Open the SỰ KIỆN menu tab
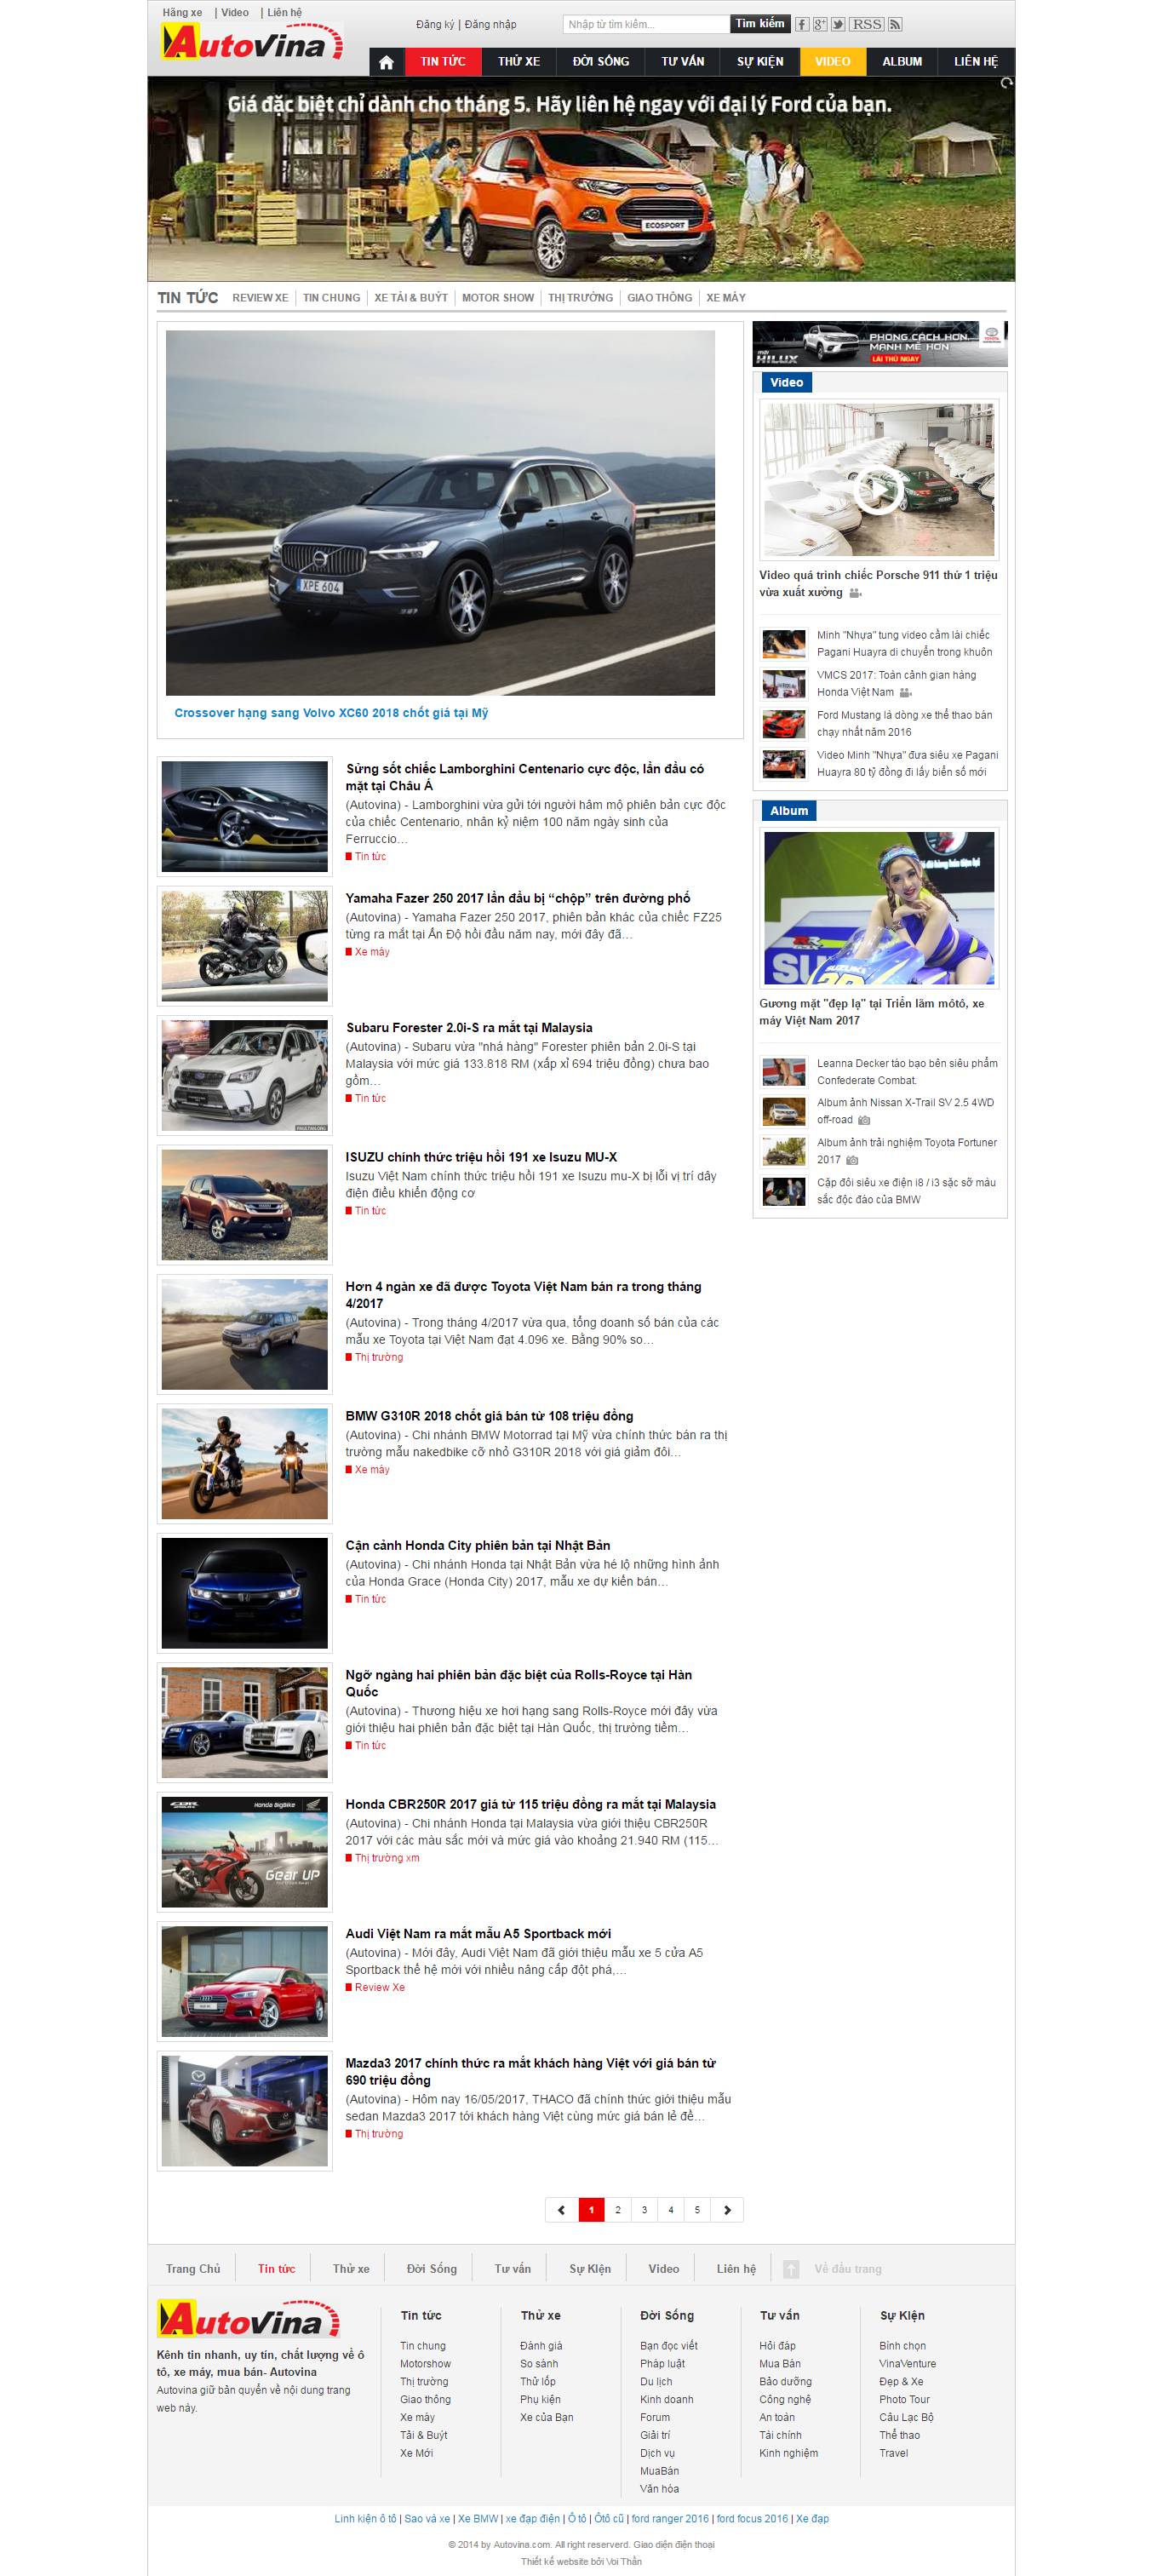 (760, 62)
